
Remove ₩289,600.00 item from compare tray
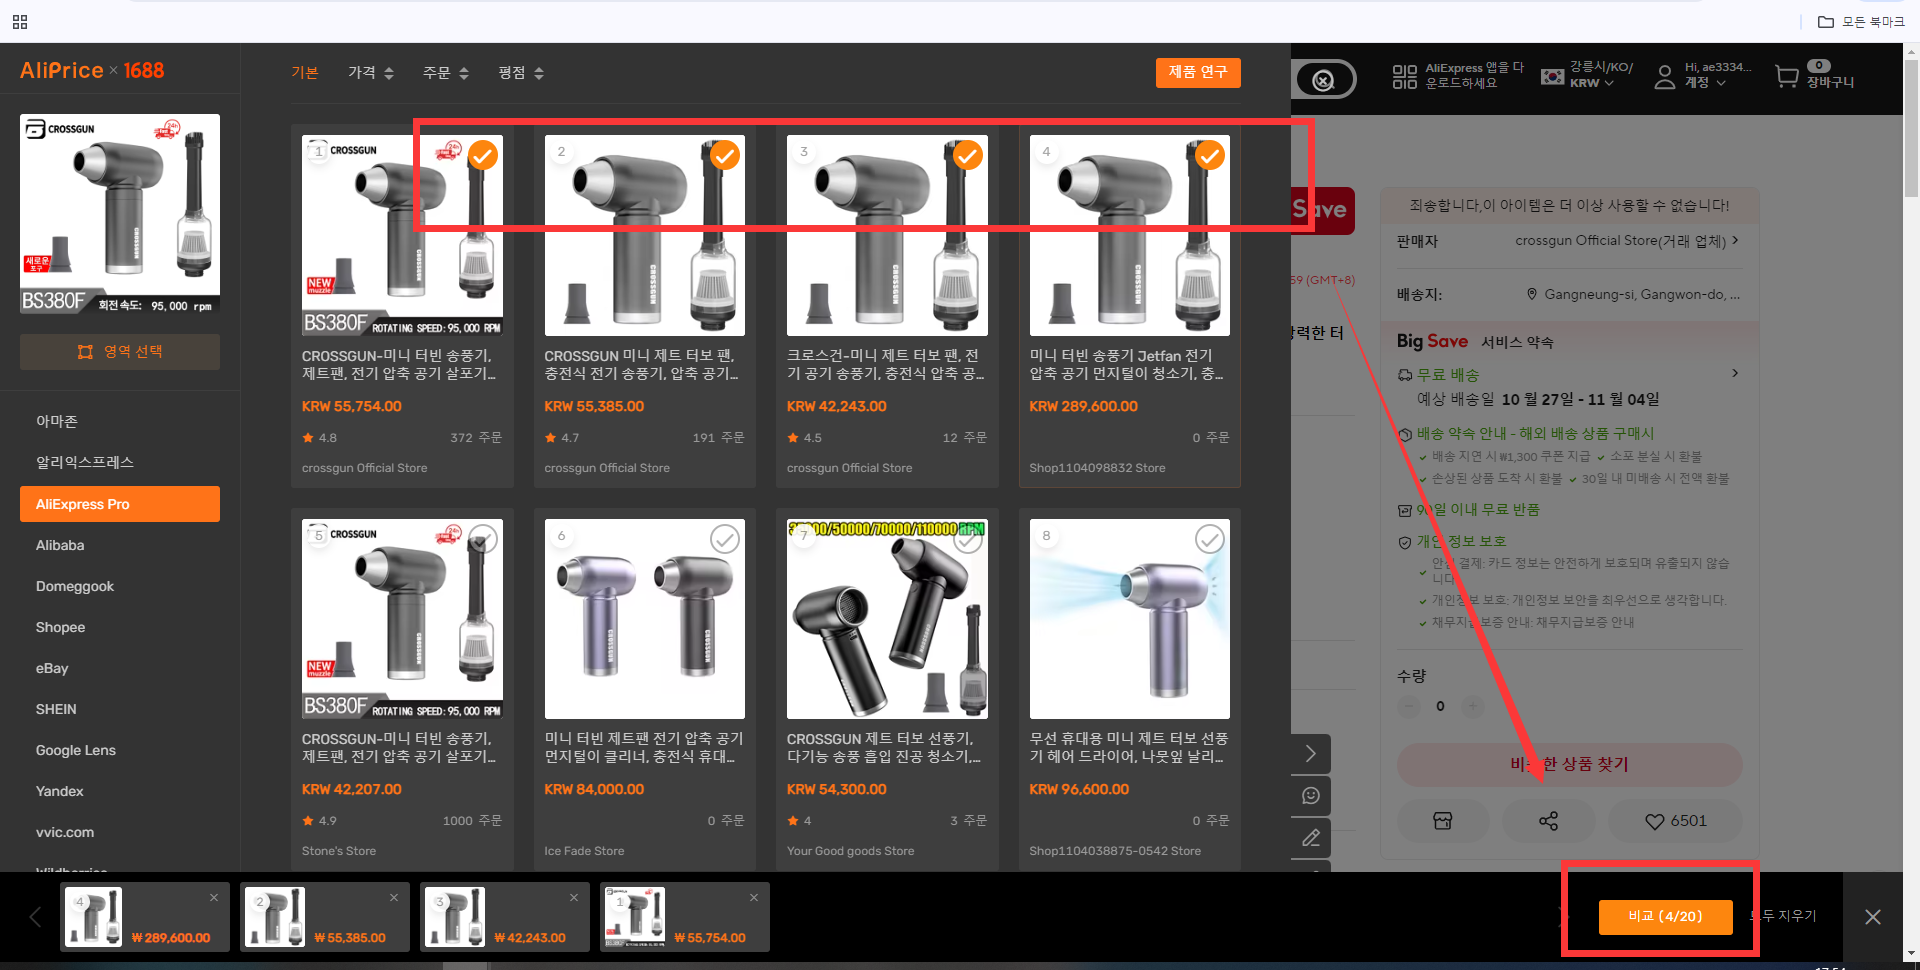point(214,898)
